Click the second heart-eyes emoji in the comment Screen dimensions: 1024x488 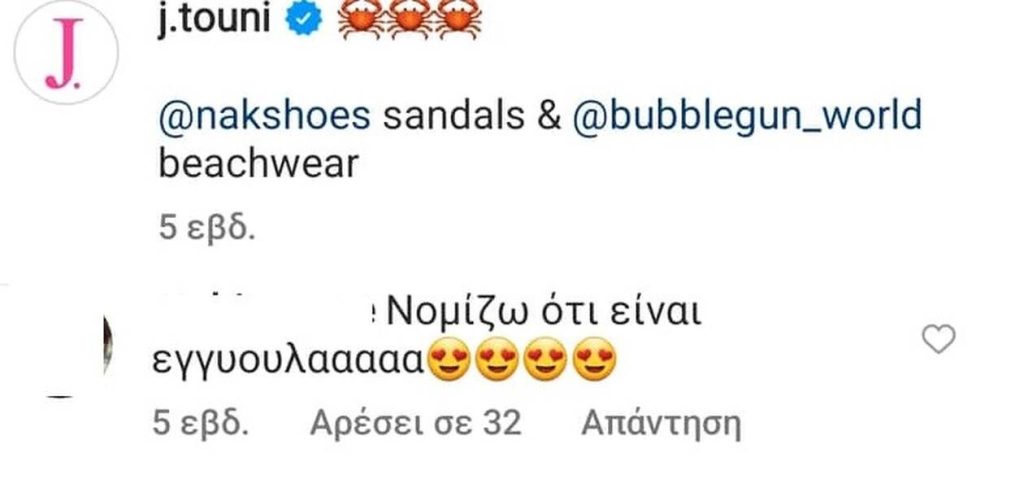(498, 359)
